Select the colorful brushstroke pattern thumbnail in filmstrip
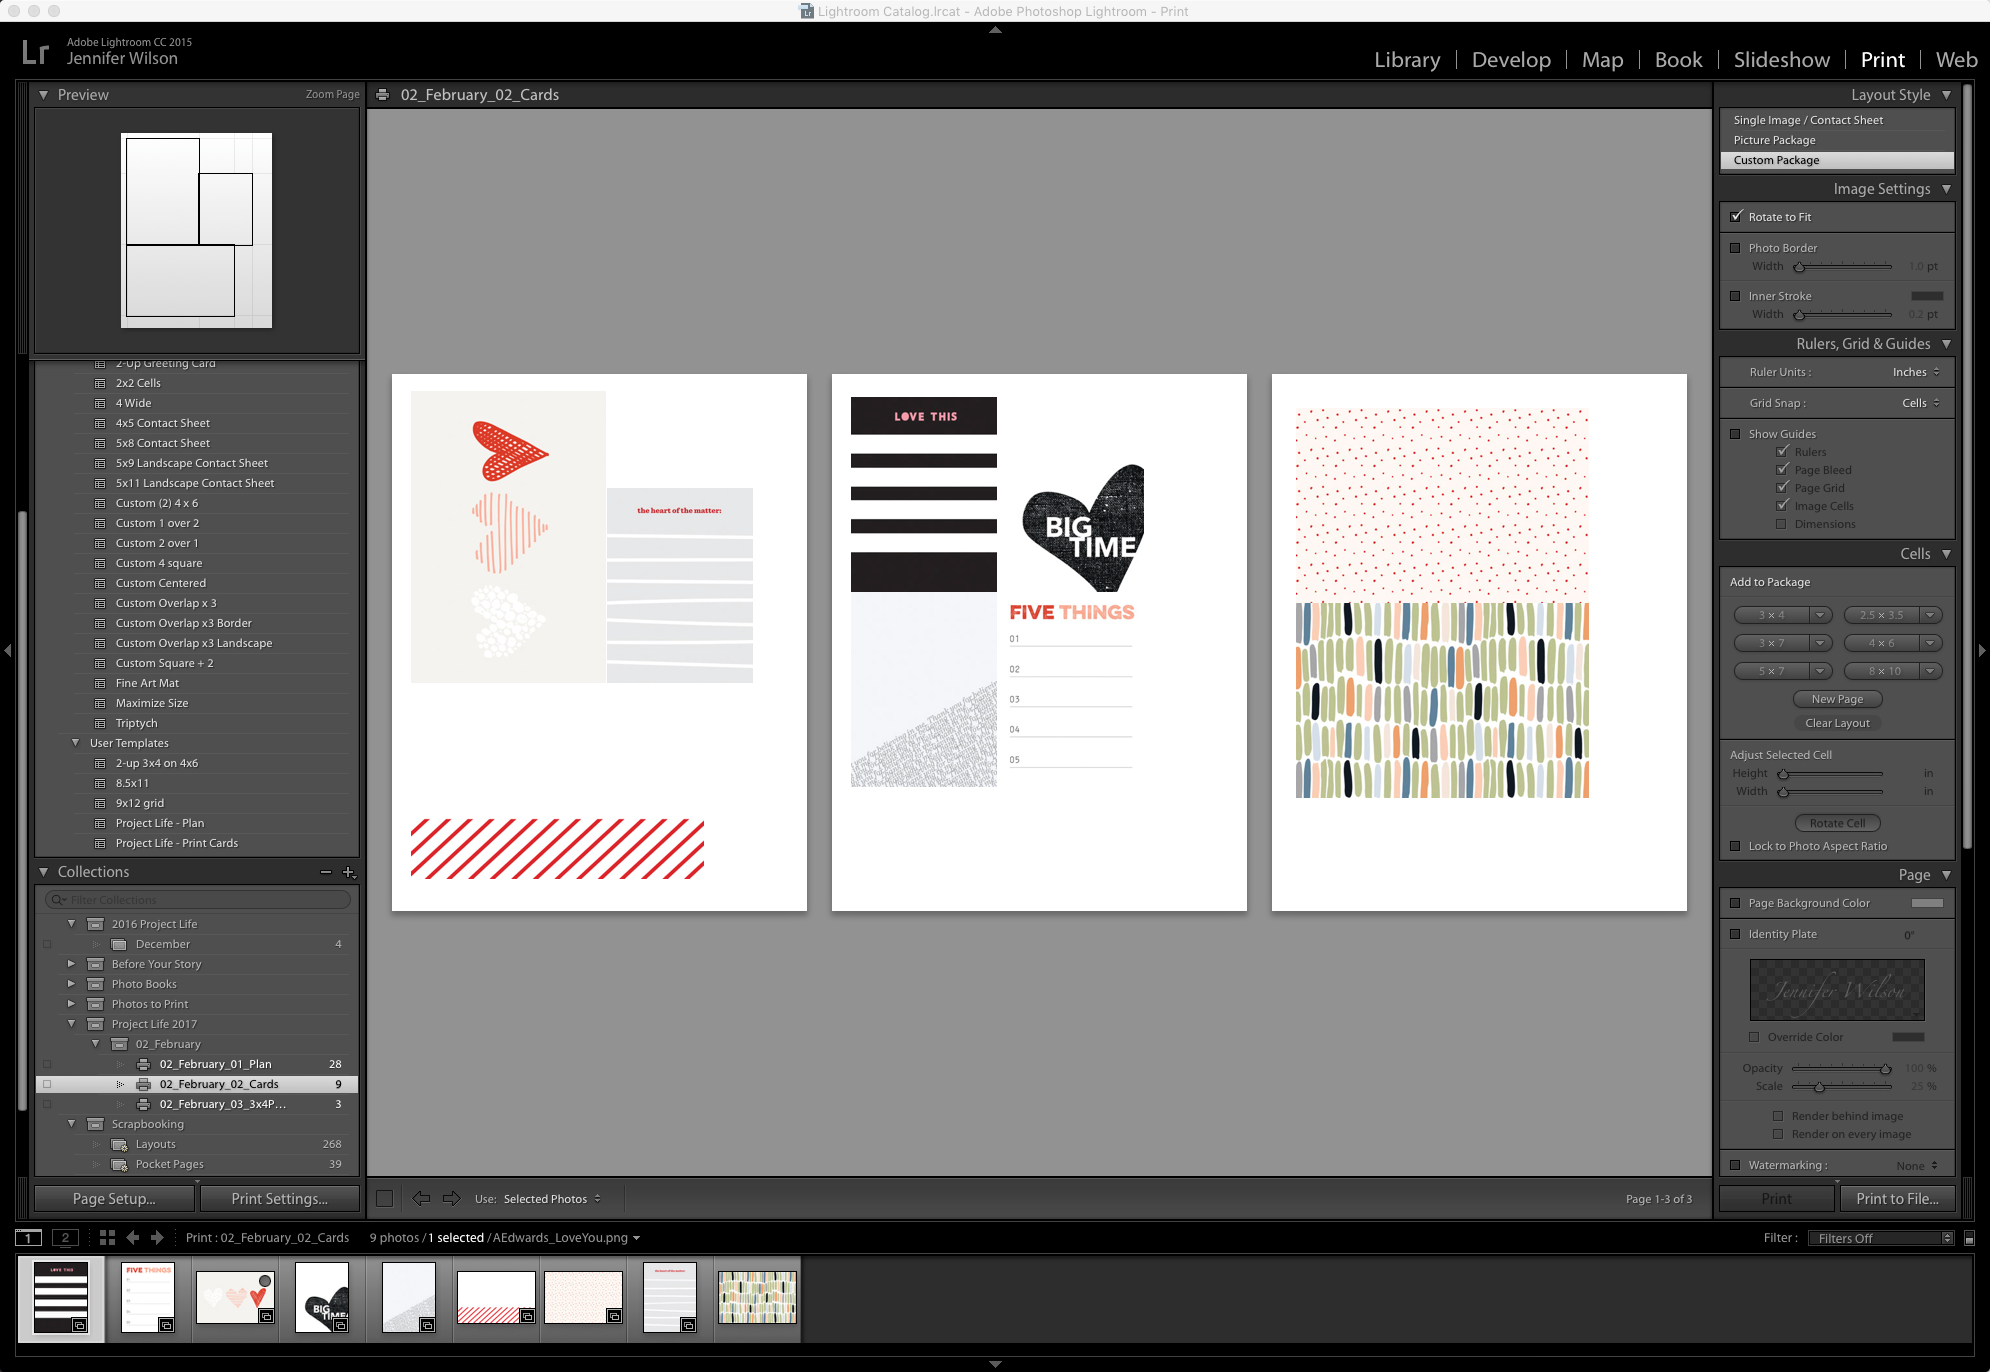The image size is (1990, 1372). [757, 1297]
